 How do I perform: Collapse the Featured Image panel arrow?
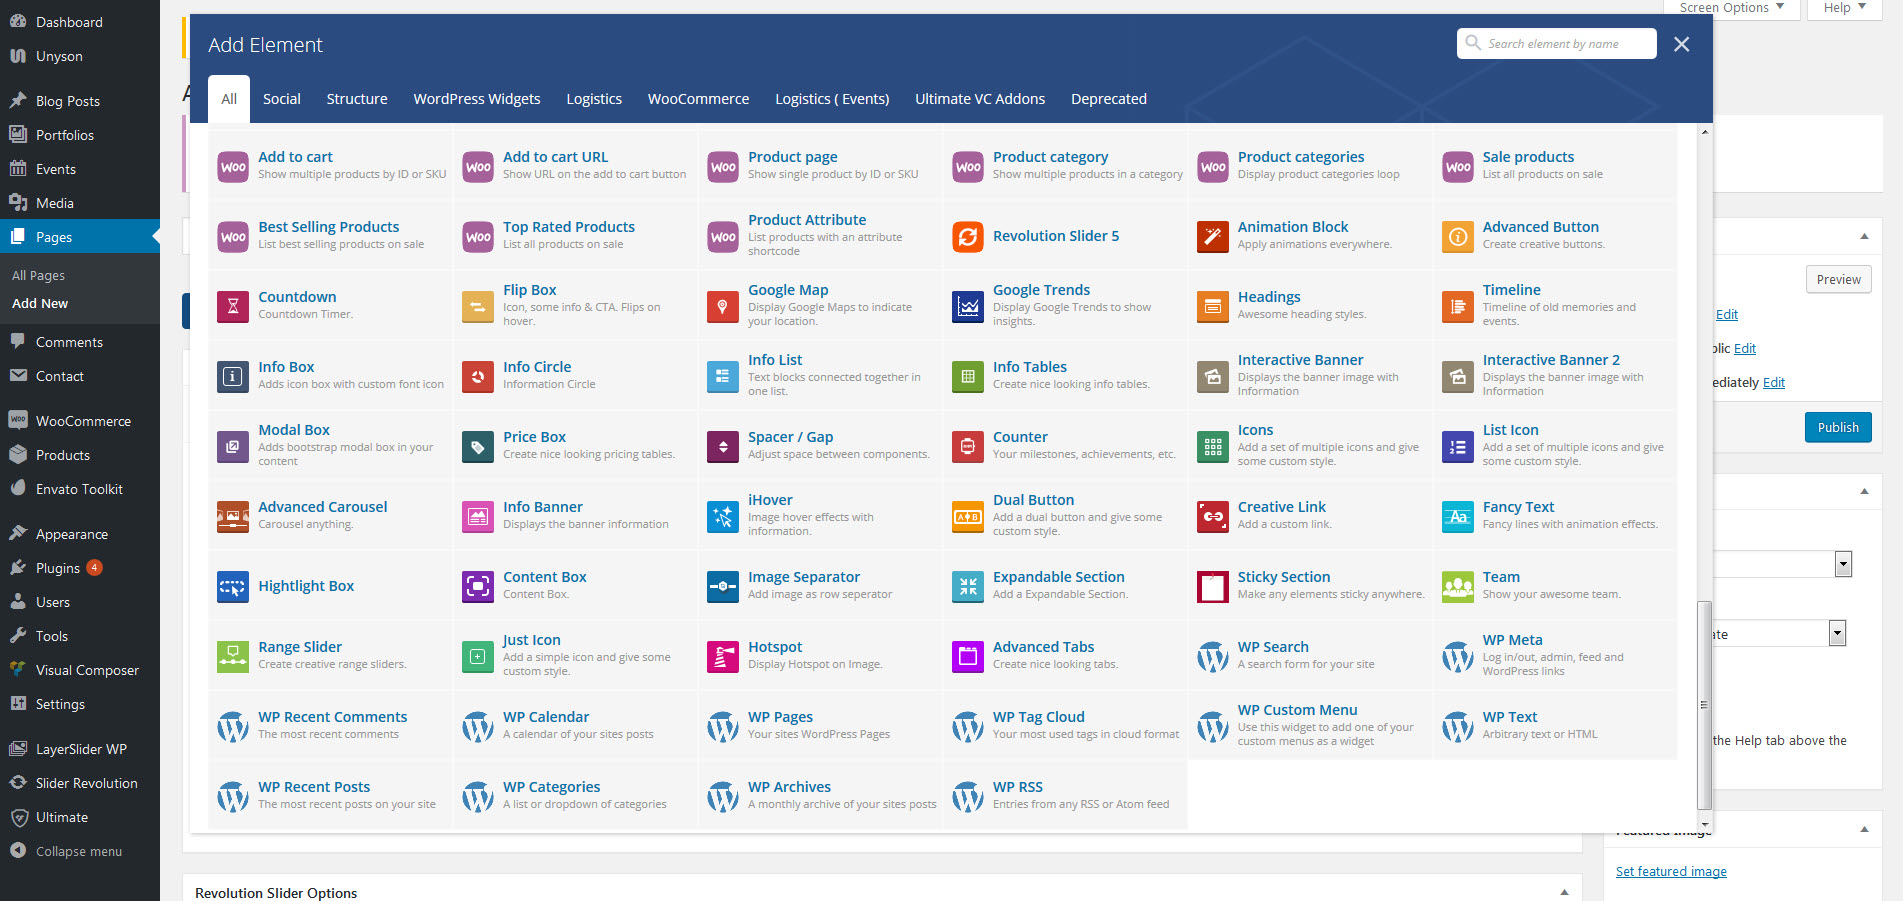click(1864, 829)
